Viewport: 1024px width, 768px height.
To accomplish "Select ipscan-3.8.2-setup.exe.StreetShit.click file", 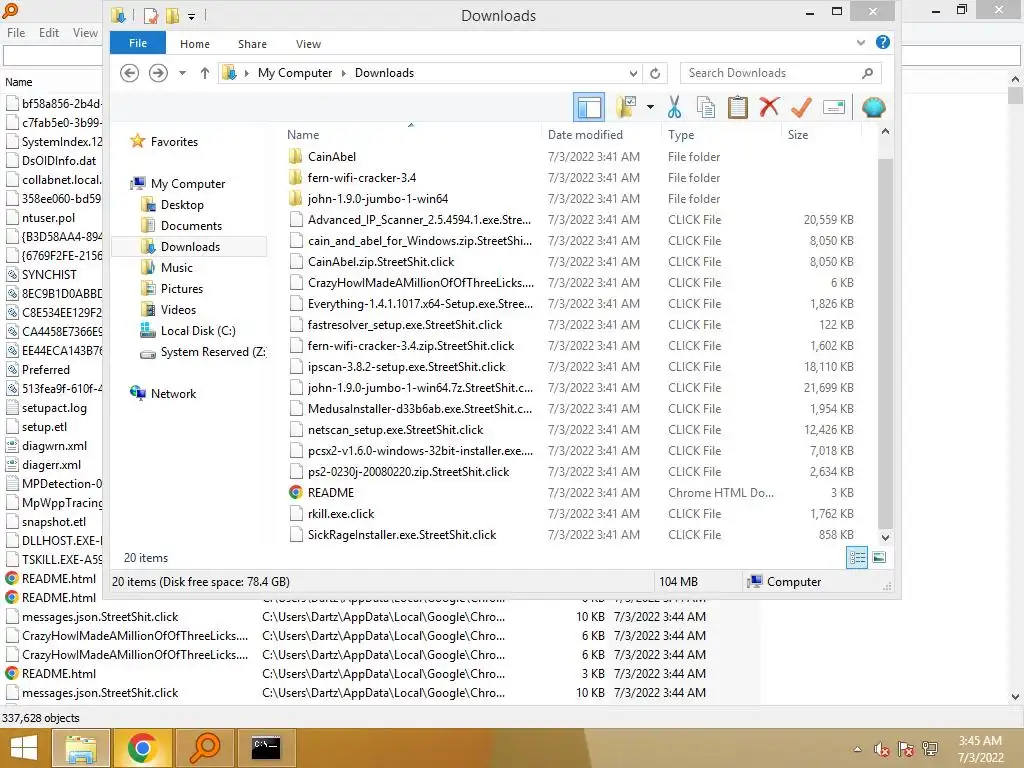I will pos(406,366).
